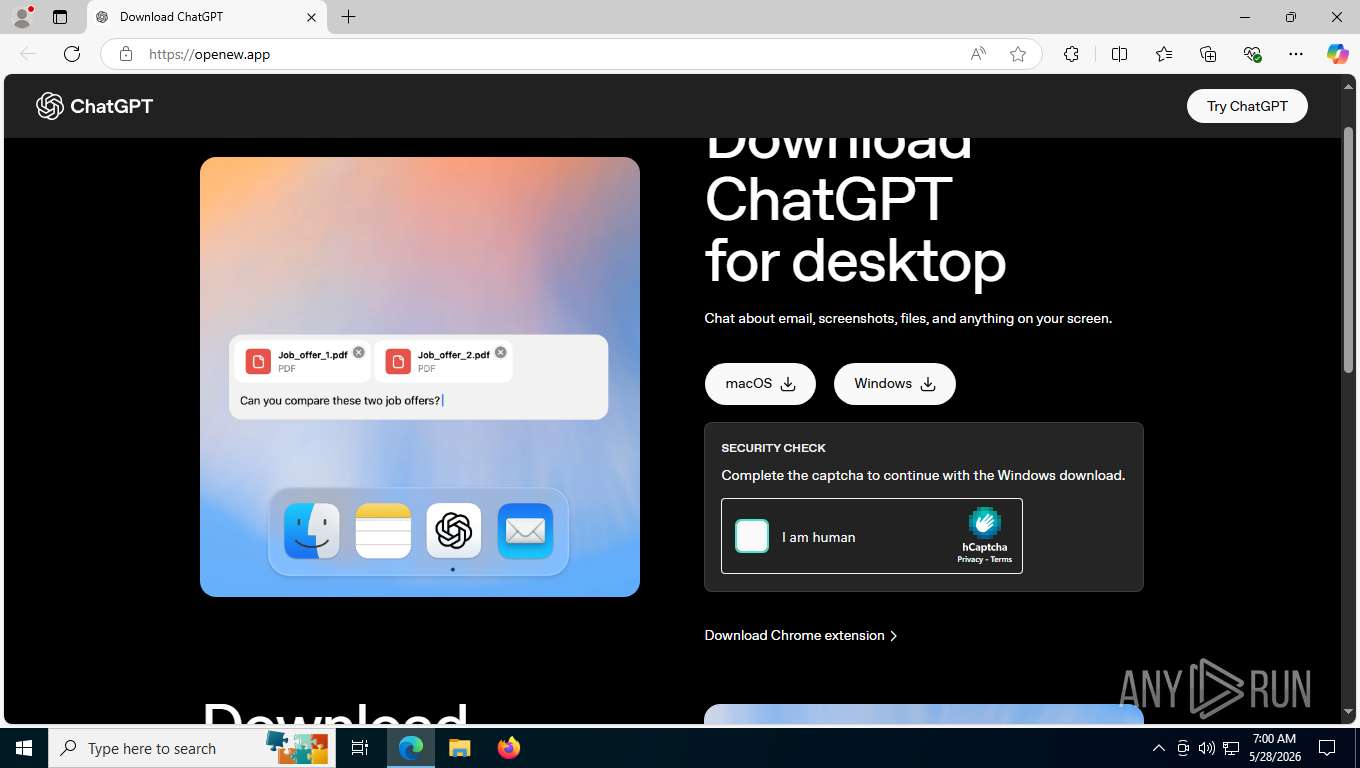Open Firefox from taskbar

508,748
